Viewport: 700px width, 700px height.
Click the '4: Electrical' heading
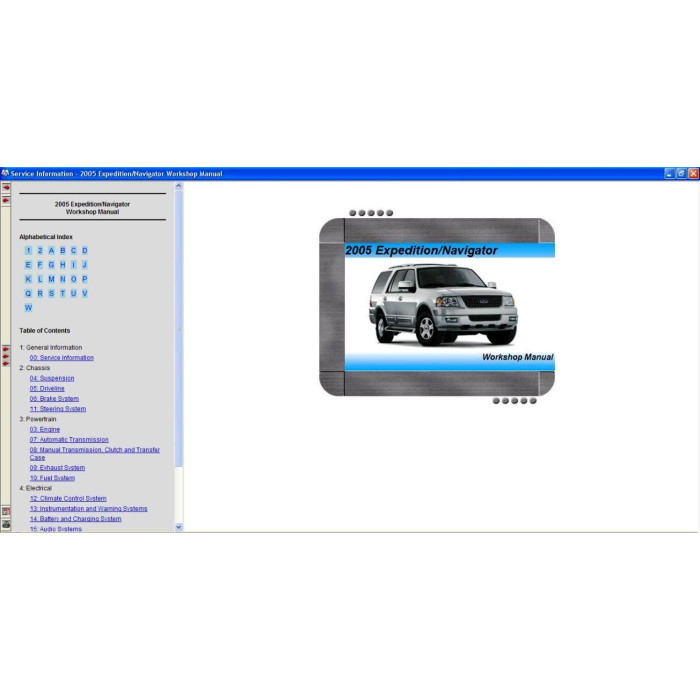[x=35, y=488]
